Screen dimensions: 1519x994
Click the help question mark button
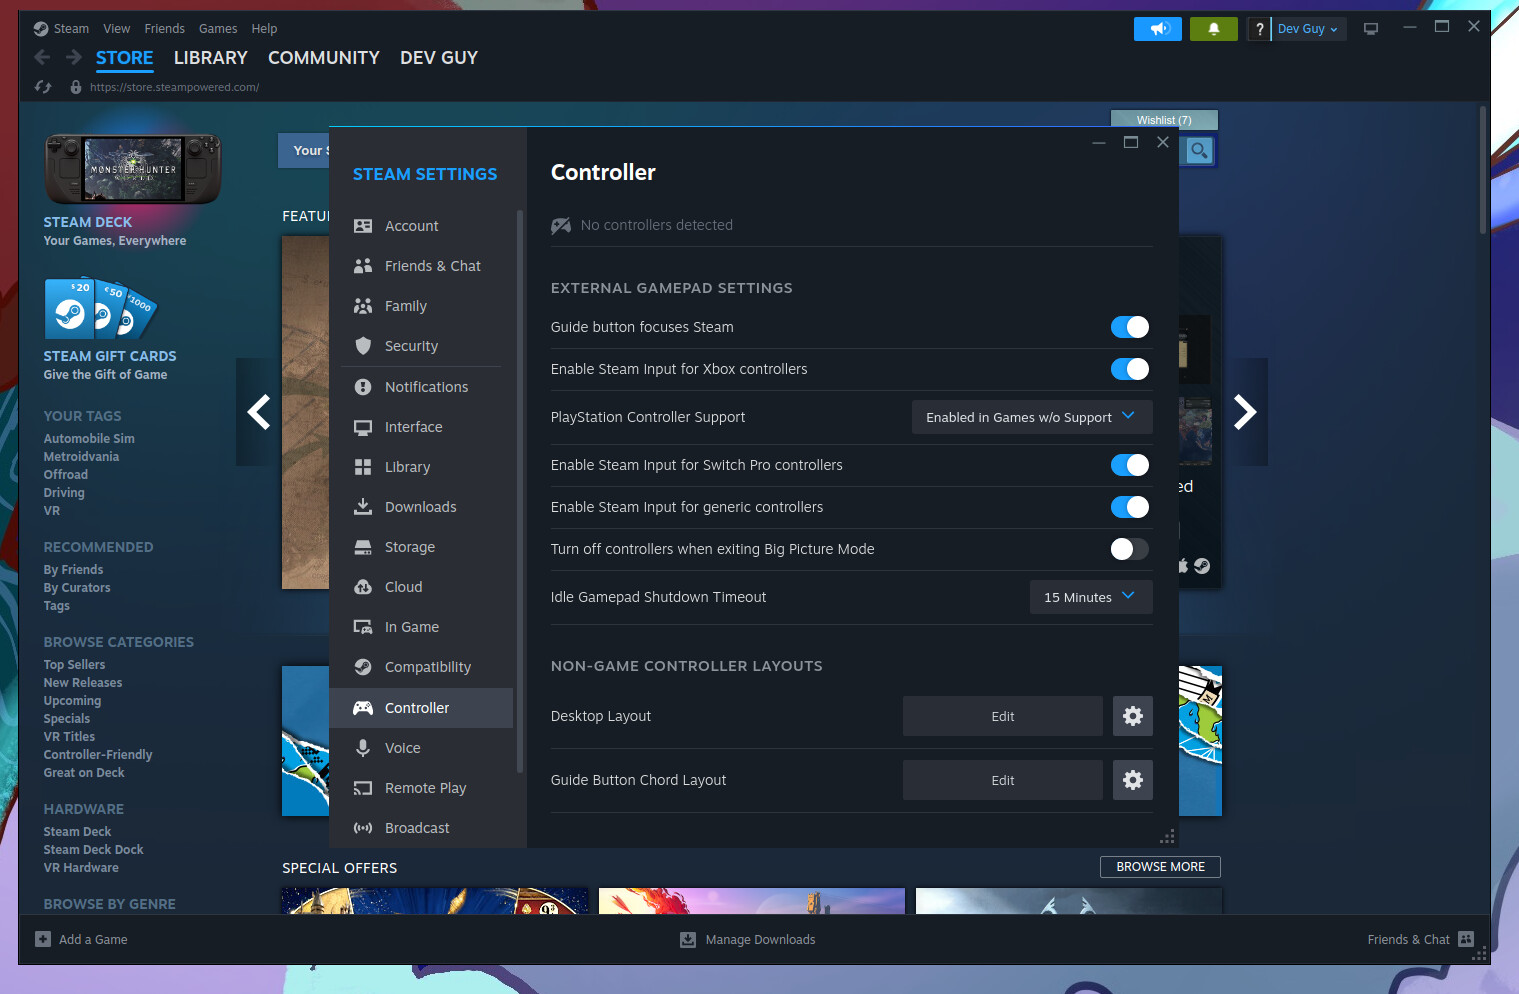pos(1259,29)
